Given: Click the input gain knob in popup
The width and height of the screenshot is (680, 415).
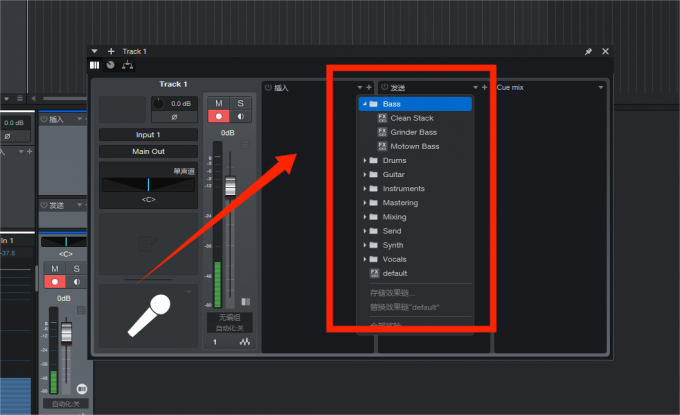Looking at the screenshot, I should 159,103.
